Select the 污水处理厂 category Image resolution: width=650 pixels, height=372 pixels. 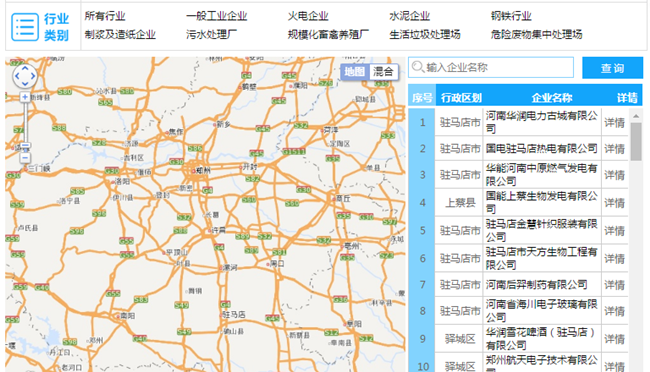tap(211, 34)
